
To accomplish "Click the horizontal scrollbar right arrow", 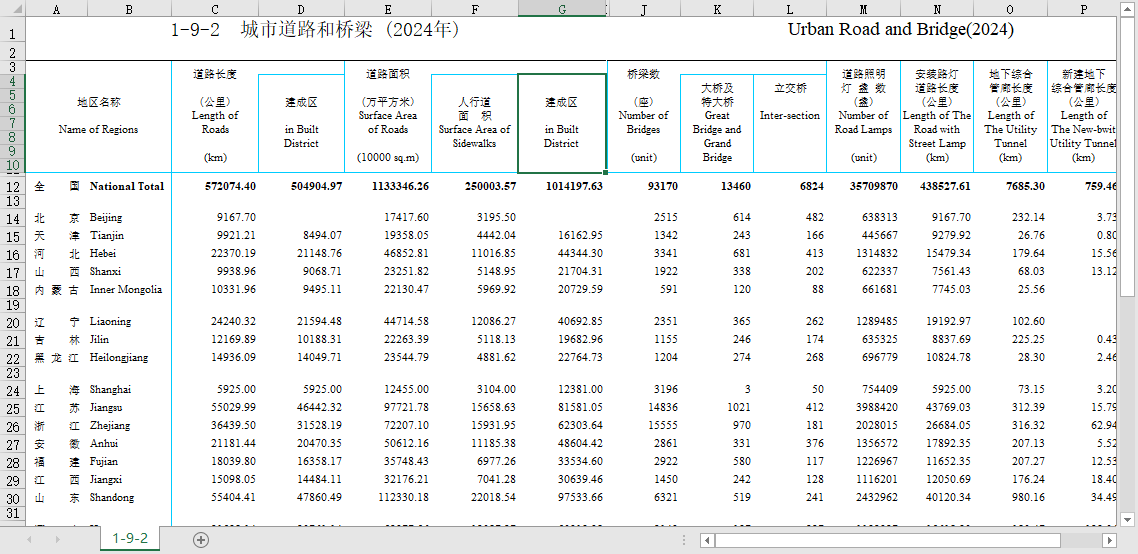I will pyautogui.click(x=1109, y=540).
